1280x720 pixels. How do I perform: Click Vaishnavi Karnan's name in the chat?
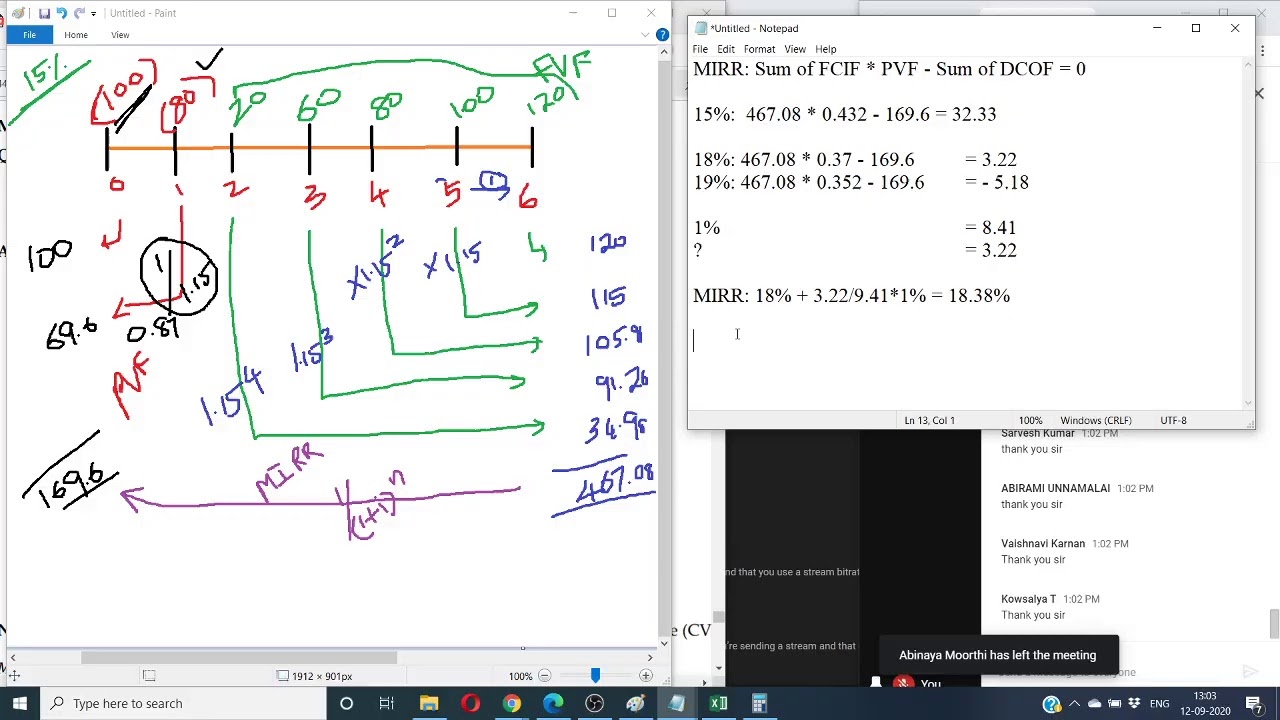(1043, 544)
